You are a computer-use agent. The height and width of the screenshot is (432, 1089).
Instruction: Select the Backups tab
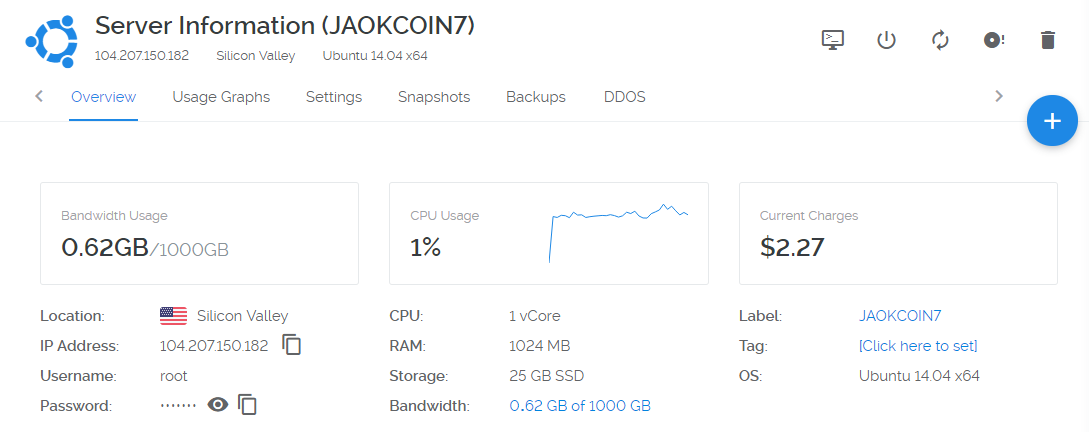pos(535,97)
